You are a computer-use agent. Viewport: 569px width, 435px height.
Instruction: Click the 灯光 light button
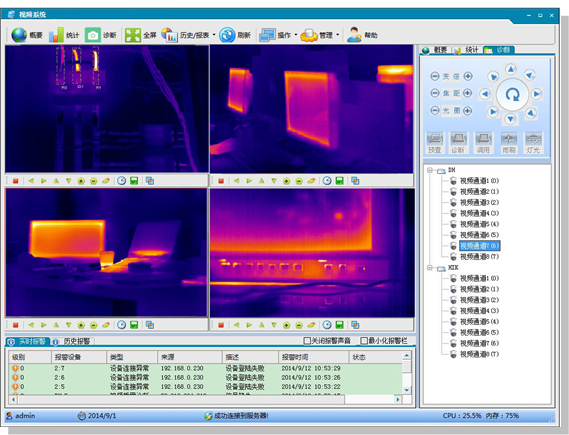pyautogui.click(x=533, y=143)
